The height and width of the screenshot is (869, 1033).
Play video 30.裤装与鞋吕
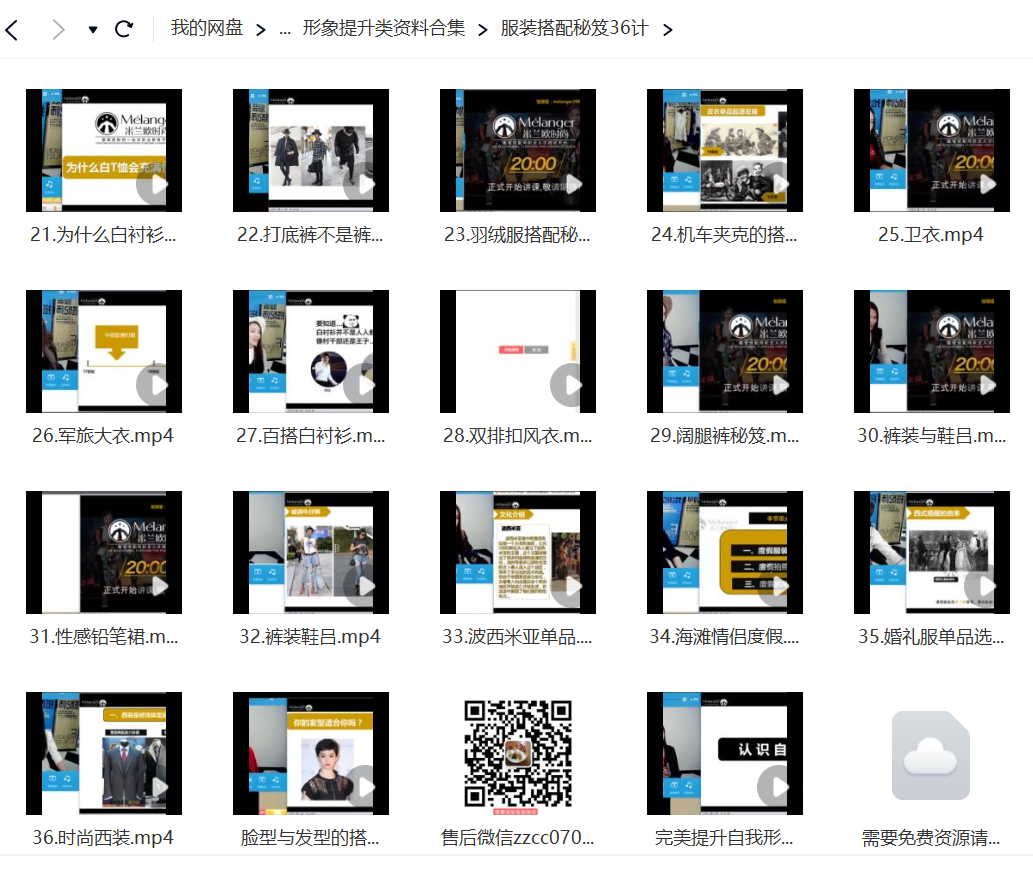932,351
